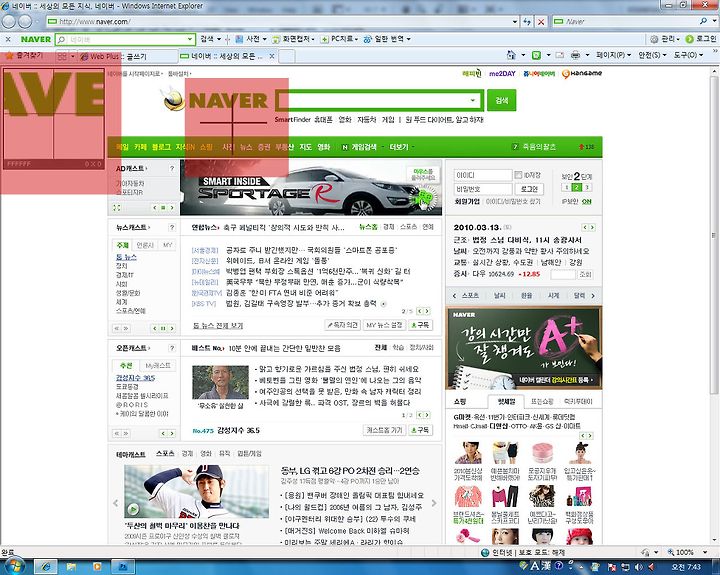The height and width of the screenshot is (575, 720).
Task: Click the PC치료 toolbar icon
Action: click(x=324, y=39)
